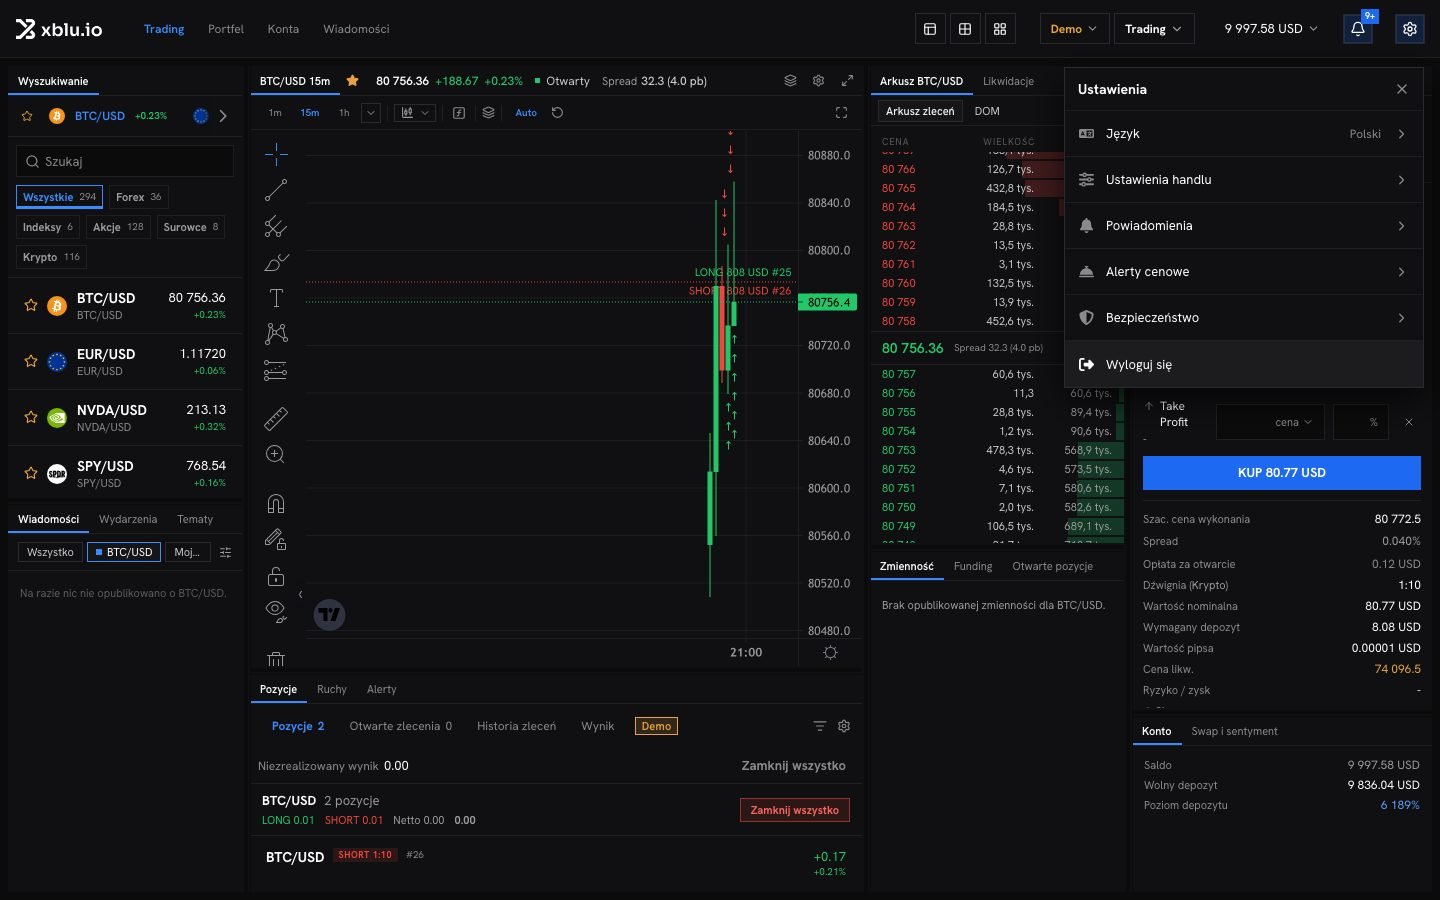The width and height of the screenshot is (1440, 900).
Task: Open the Bezpieczeństwo settings row
Action: tap(1243, 318)
